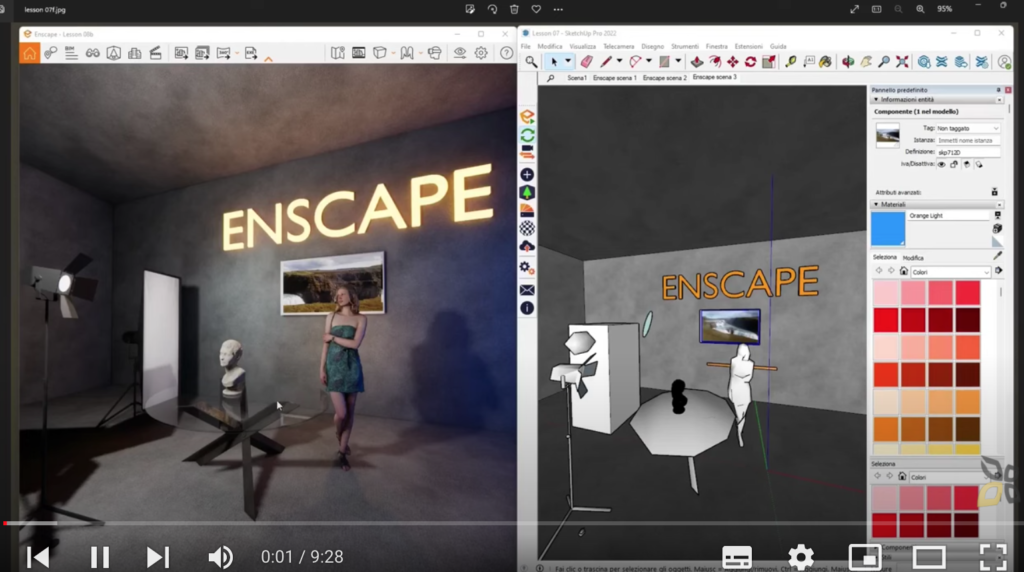Select the SketchUp Orbit tool

pos(848,62)
